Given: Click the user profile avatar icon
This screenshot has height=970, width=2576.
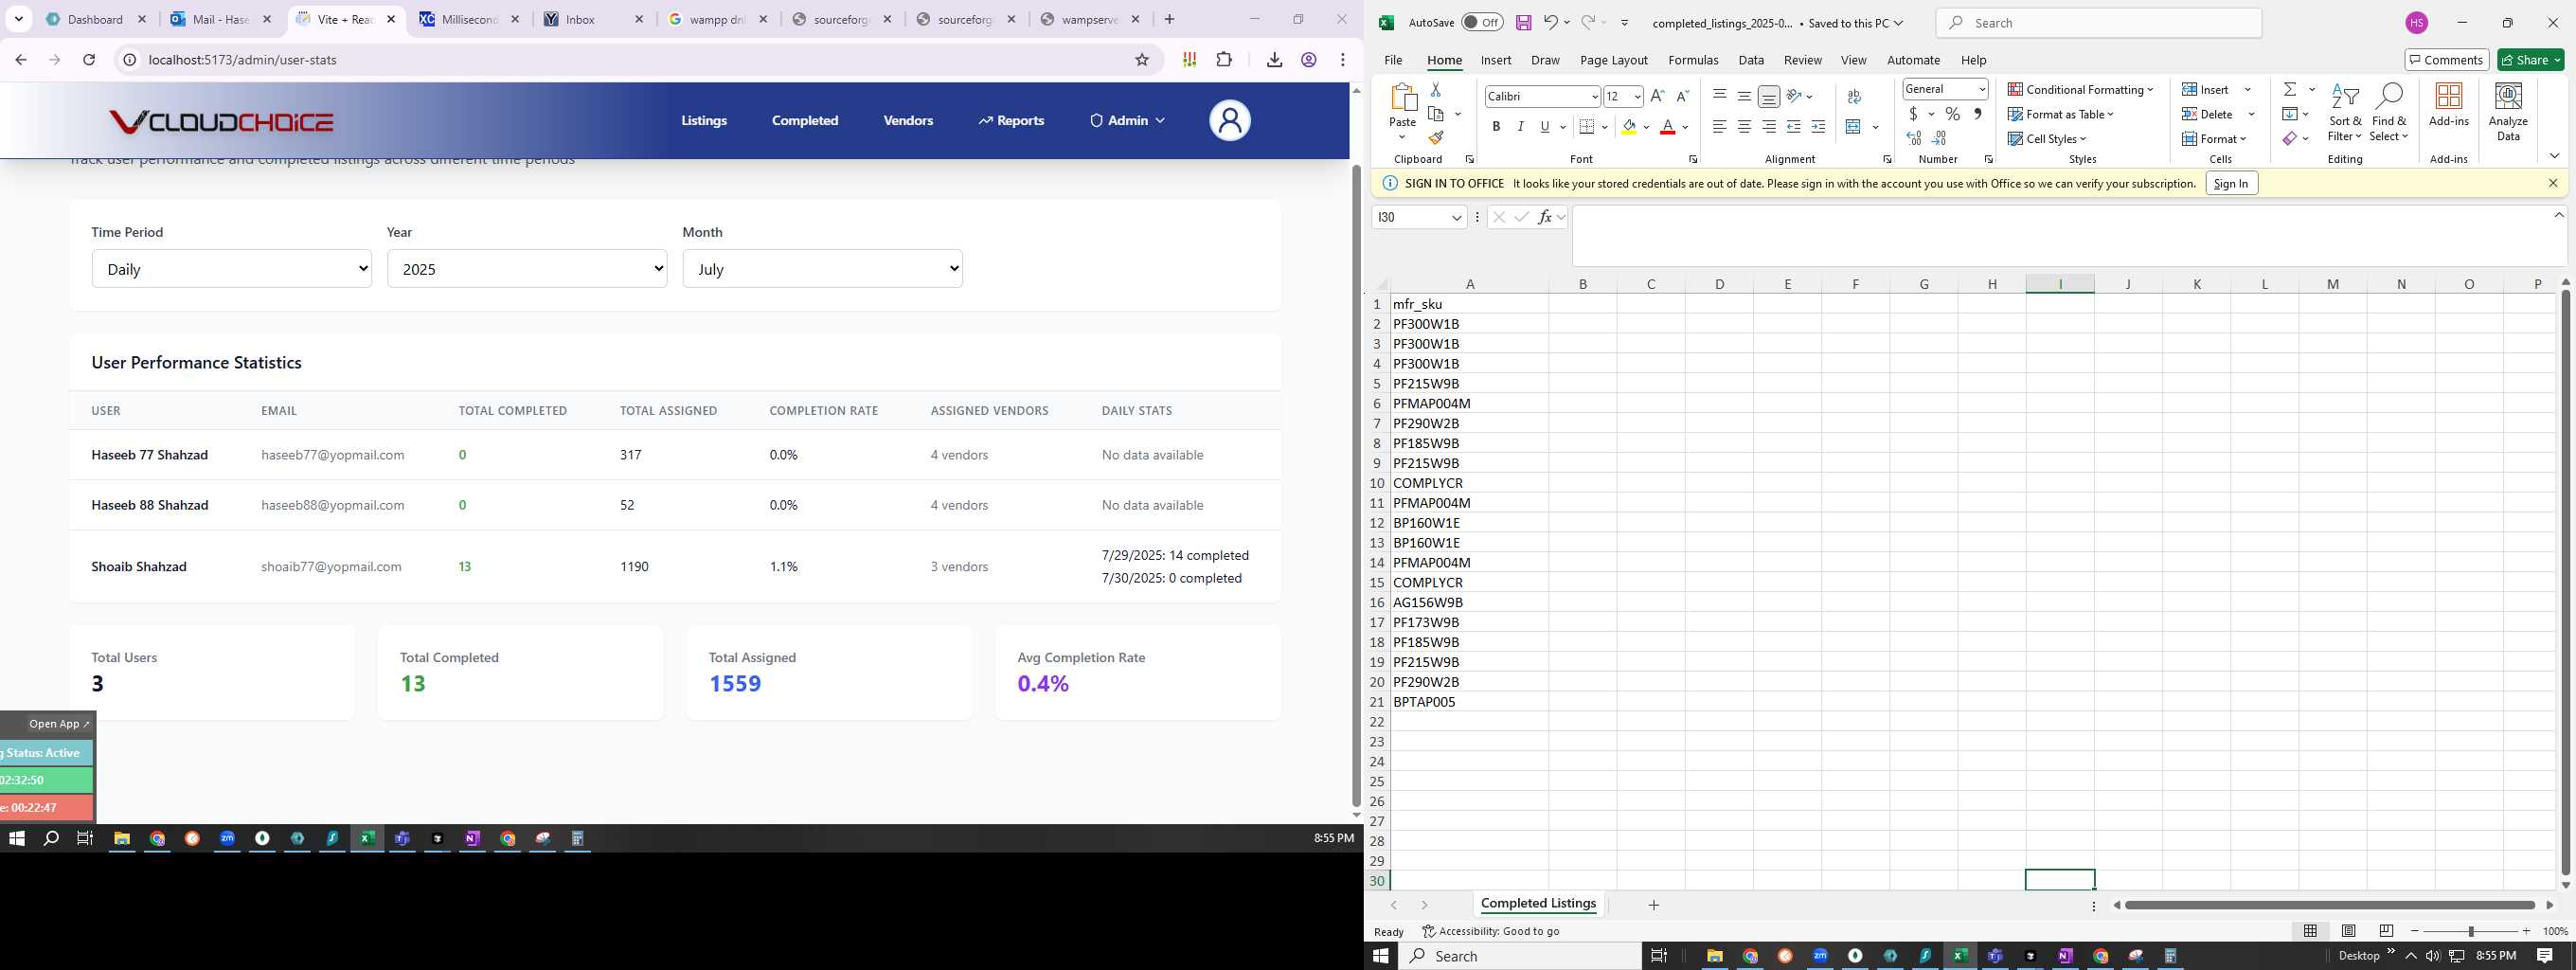Looking at the screenshot, I should (1229, 120).
